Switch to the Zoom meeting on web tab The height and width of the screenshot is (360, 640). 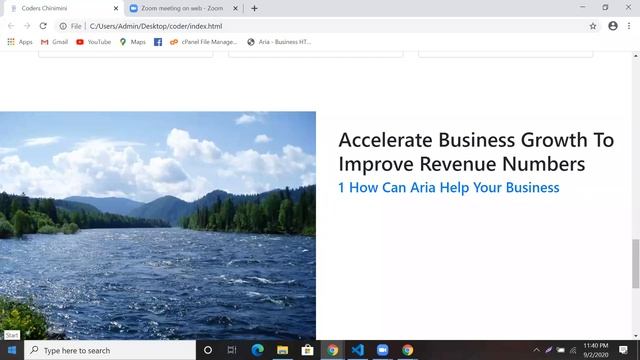coord(182,8)
